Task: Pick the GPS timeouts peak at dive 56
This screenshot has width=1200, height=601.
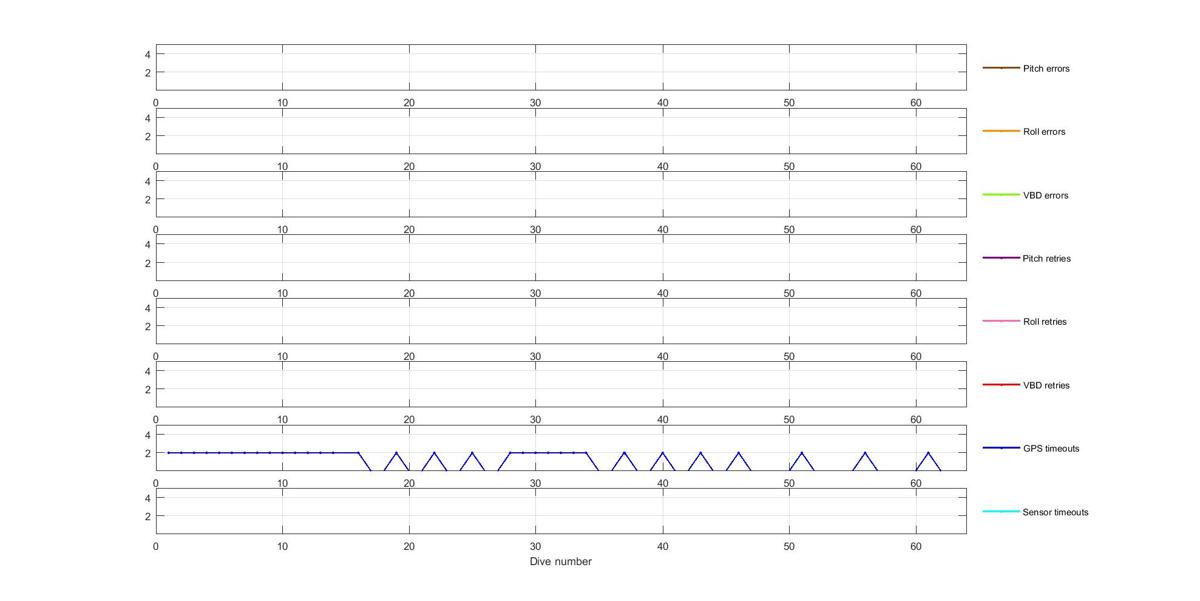Action: 865,453
